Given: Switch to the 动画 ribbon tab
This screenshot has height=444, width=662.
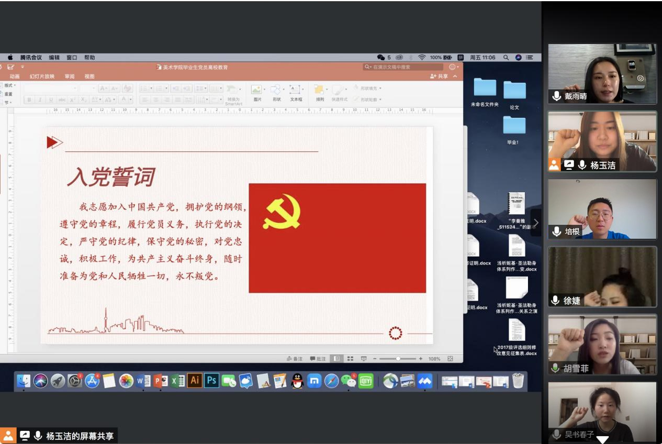Looking at the screenshot, I should pyautogui.click(x=15, y=76).
